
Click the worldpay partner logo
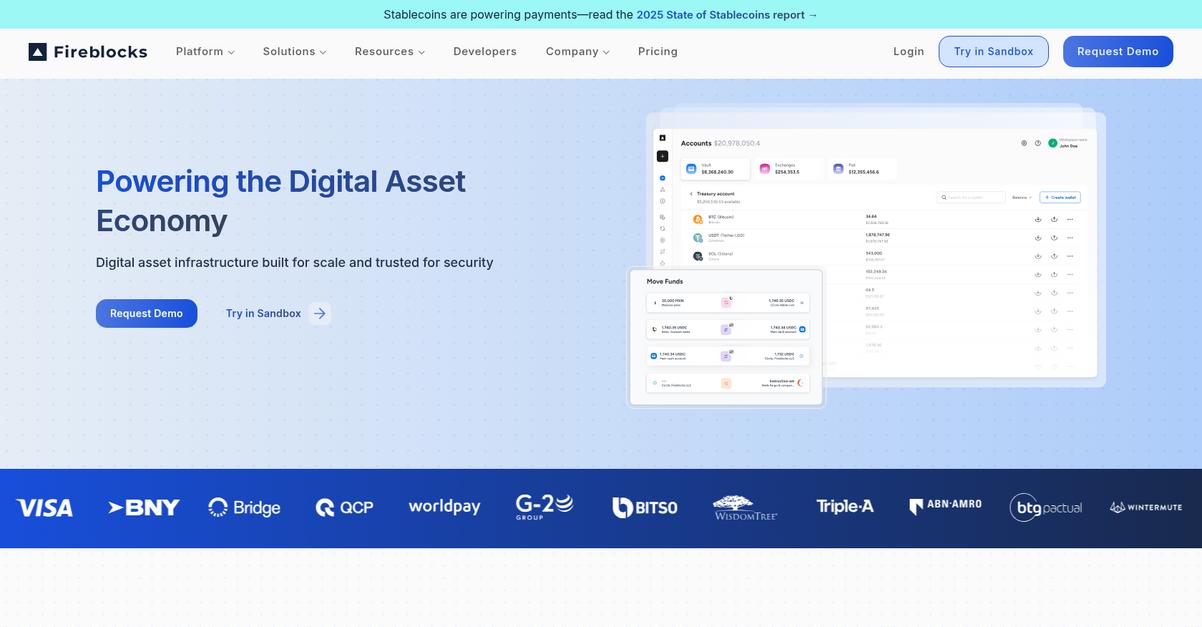pyautogui.click(x=444, y=507)
